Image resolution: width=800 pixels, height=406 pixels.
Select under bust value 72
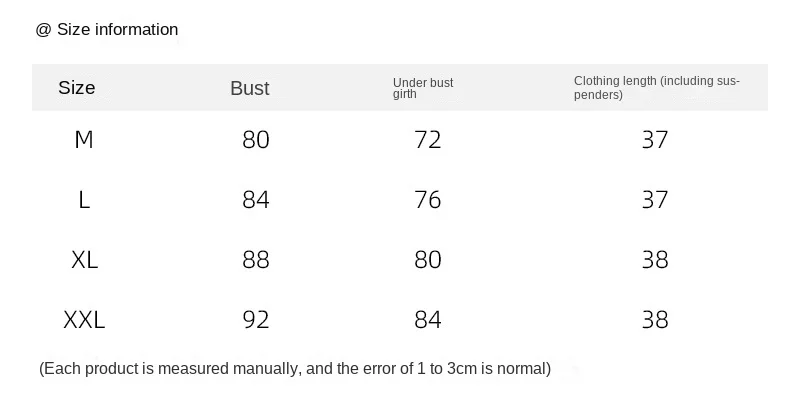tap(428, 140)
